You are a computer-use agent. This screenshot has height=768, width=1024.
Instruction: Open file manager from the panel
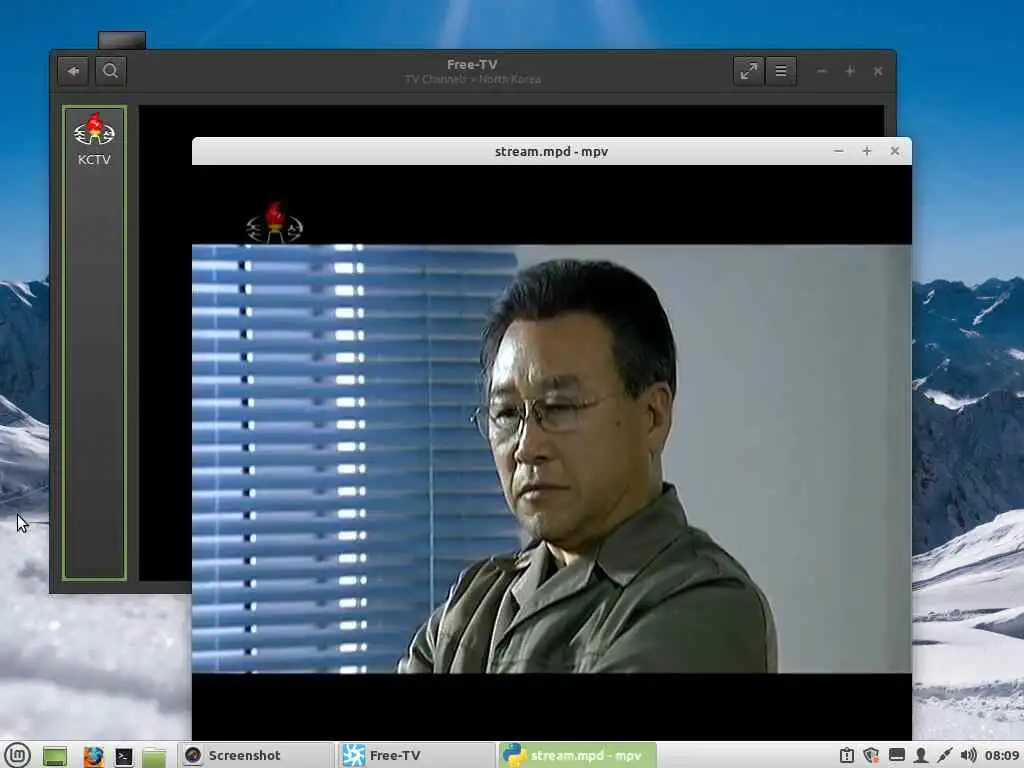(x=155, y=756)
